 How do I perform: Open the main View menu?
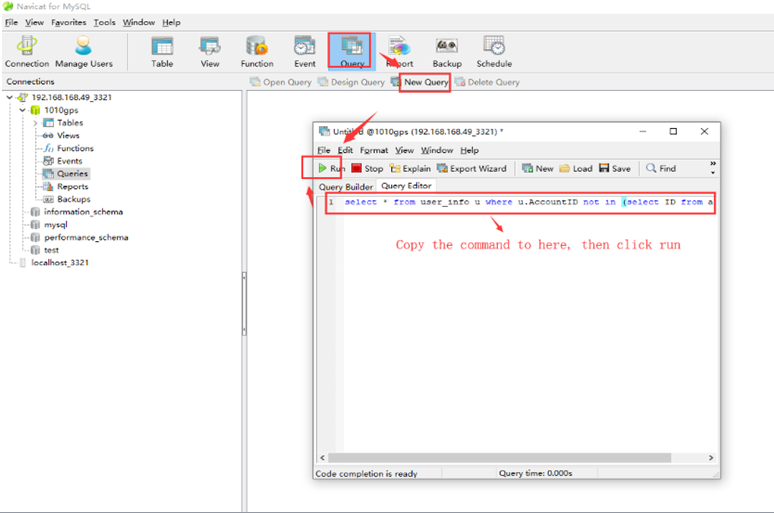coord(35,22)
